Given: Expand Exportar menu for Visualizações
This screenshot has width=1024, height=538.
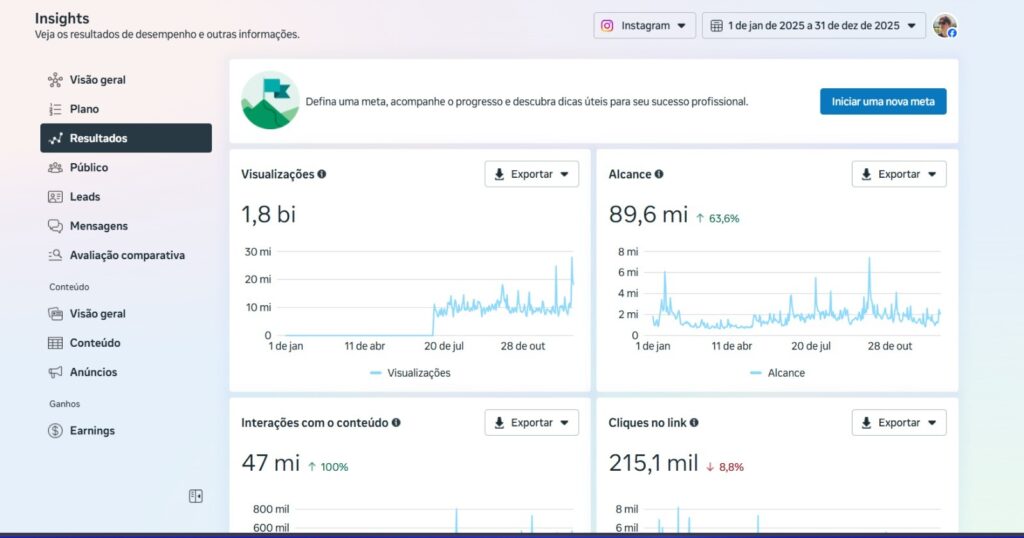Looking at the screenshot, I should (x=531, y=174).
